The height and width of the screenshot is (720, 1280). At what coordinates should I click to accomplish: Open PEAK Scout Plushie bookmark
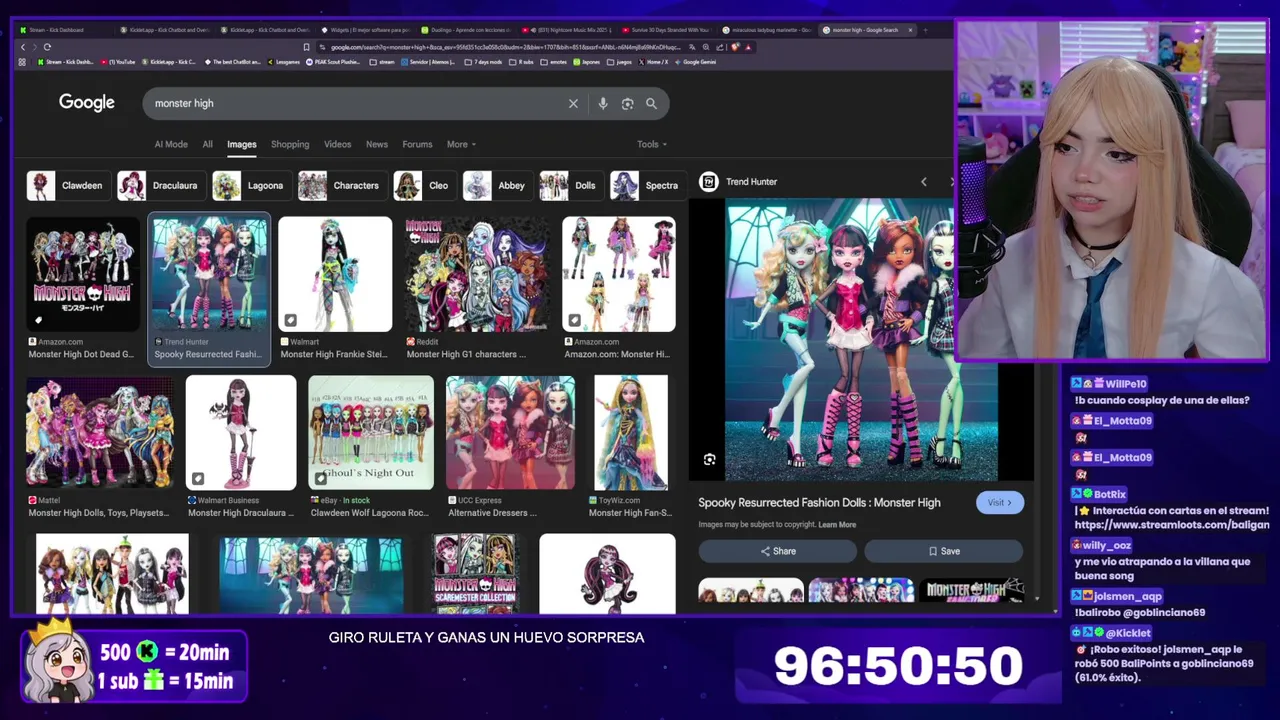[x=333, y=62]
